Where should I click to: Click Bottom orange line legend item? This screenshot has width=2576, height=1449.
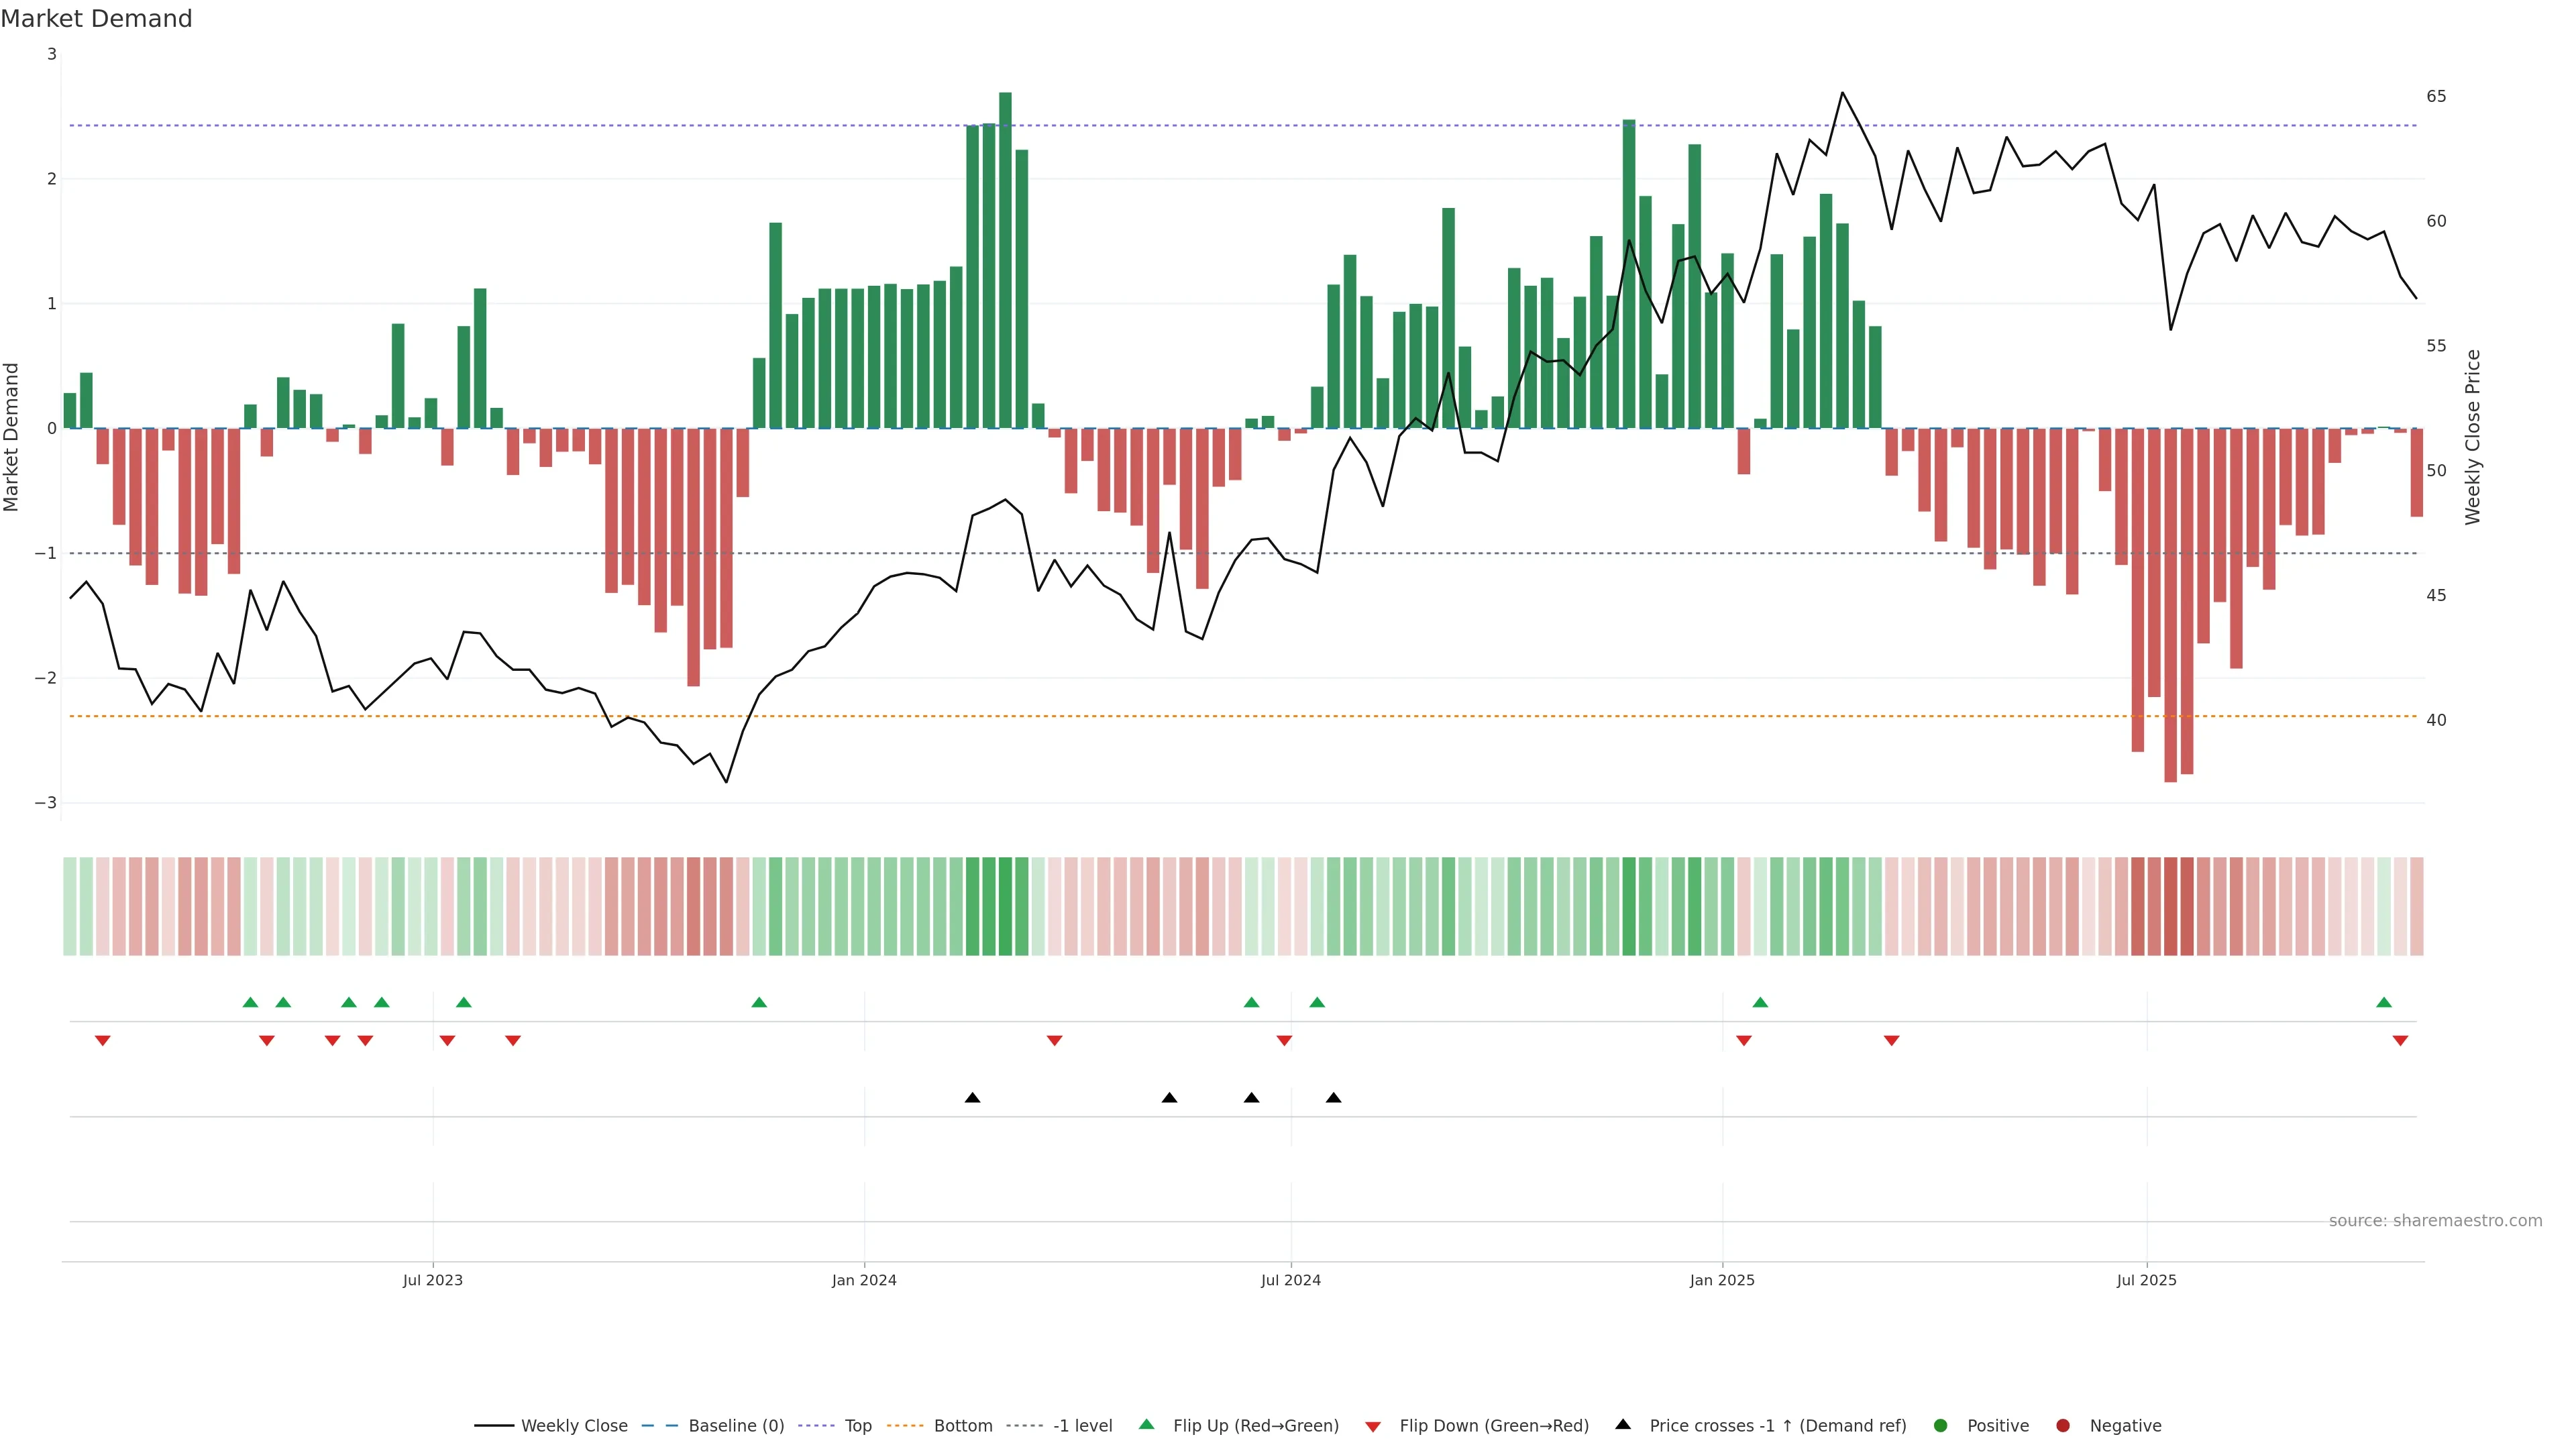pos(962,1426)
